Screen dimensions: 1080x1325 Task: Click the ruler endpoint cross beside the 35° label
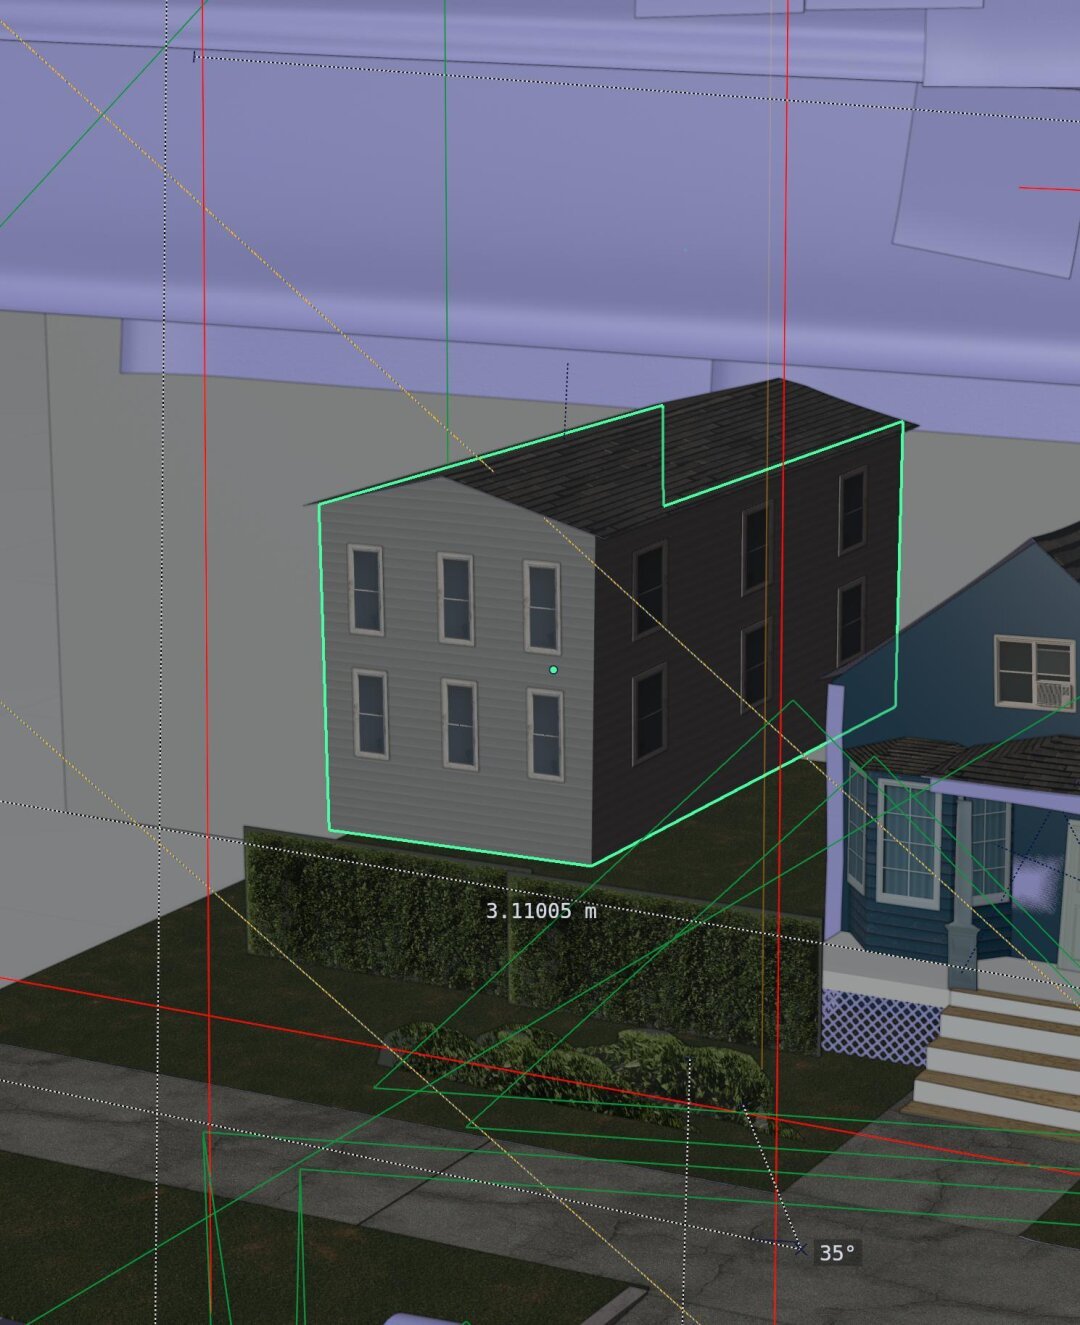(x=800, y=1247)
